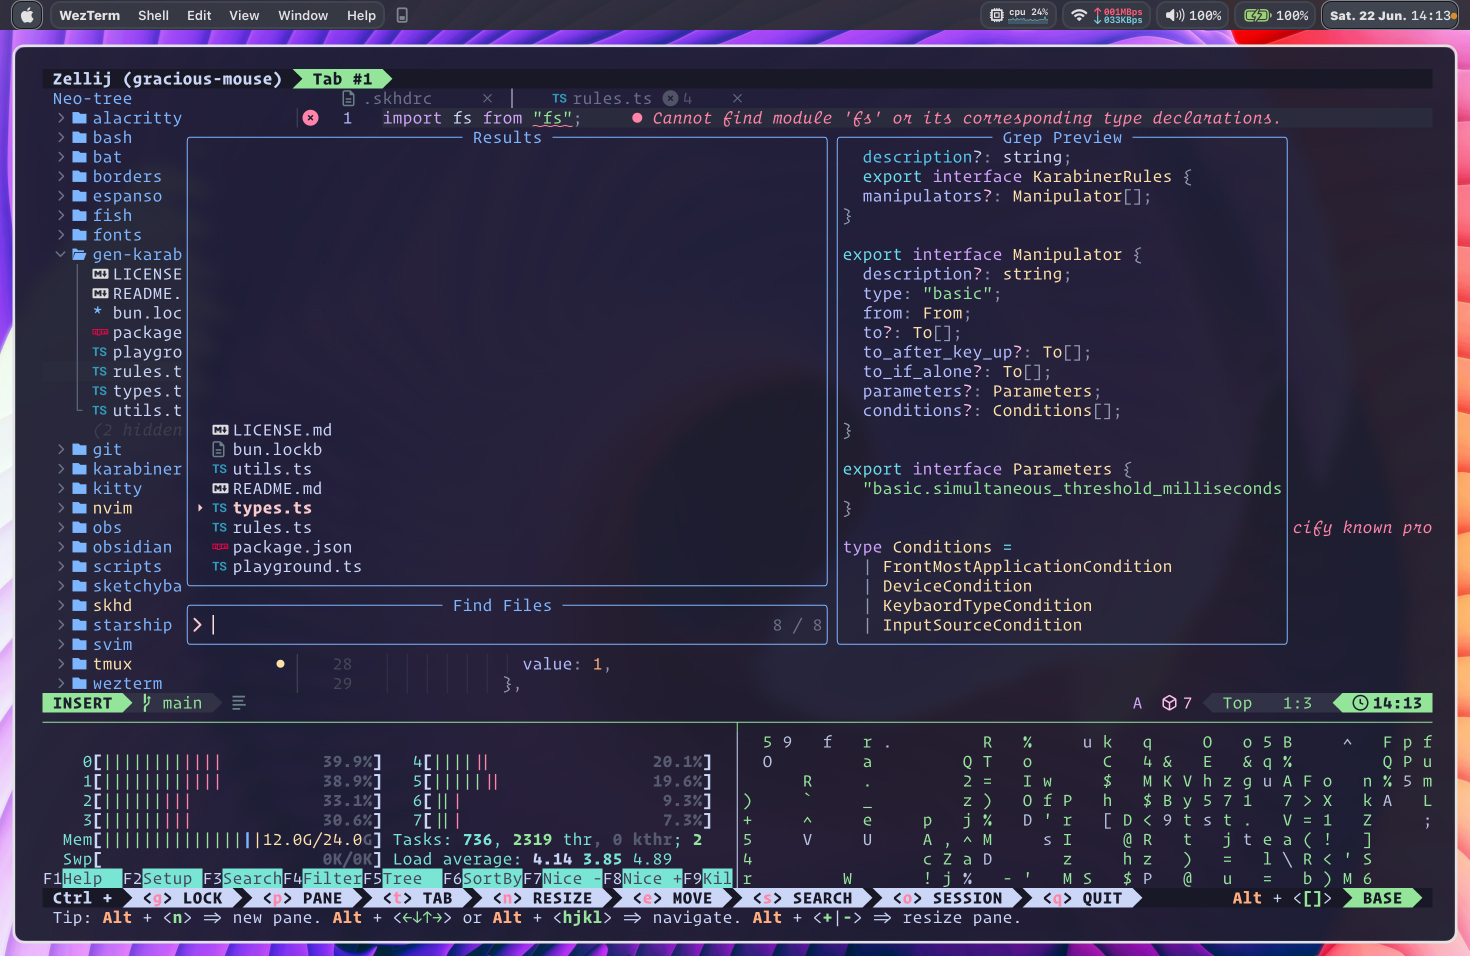Viewport: 1470px width, 956px height.
Task: Click the Wi-Fi status icon
Action: [x=1078, y=15]
